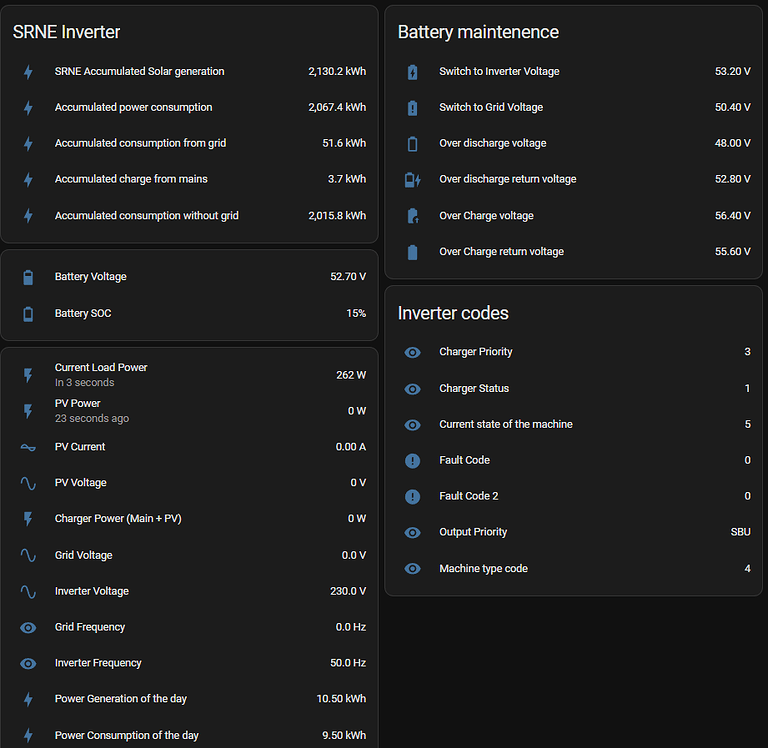Viewport: 768px width, 748px height.
Task: Select the Power Generation of the day row
Action: (x=121, y=699)
